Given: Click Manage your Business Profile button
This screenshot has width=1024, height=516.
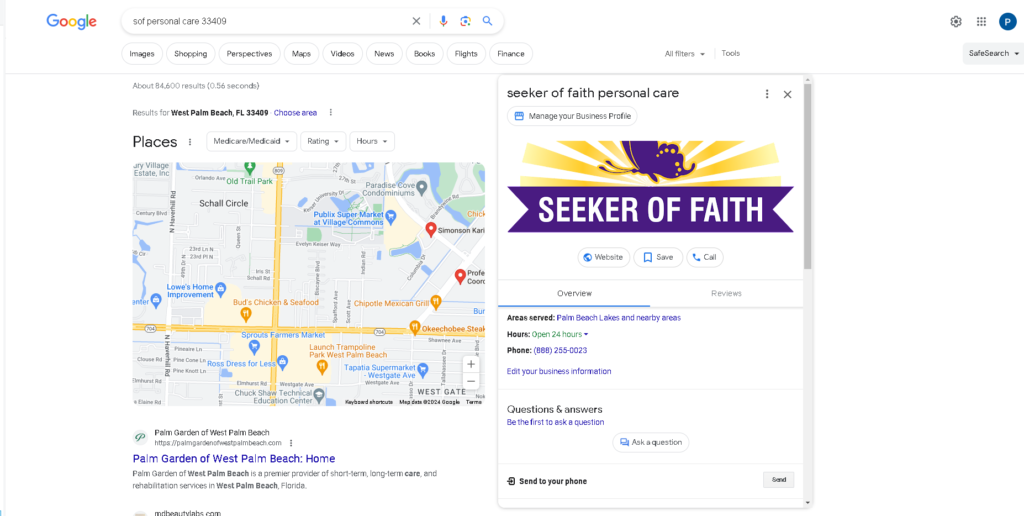Looking at the screenshot, I should 572,116.
